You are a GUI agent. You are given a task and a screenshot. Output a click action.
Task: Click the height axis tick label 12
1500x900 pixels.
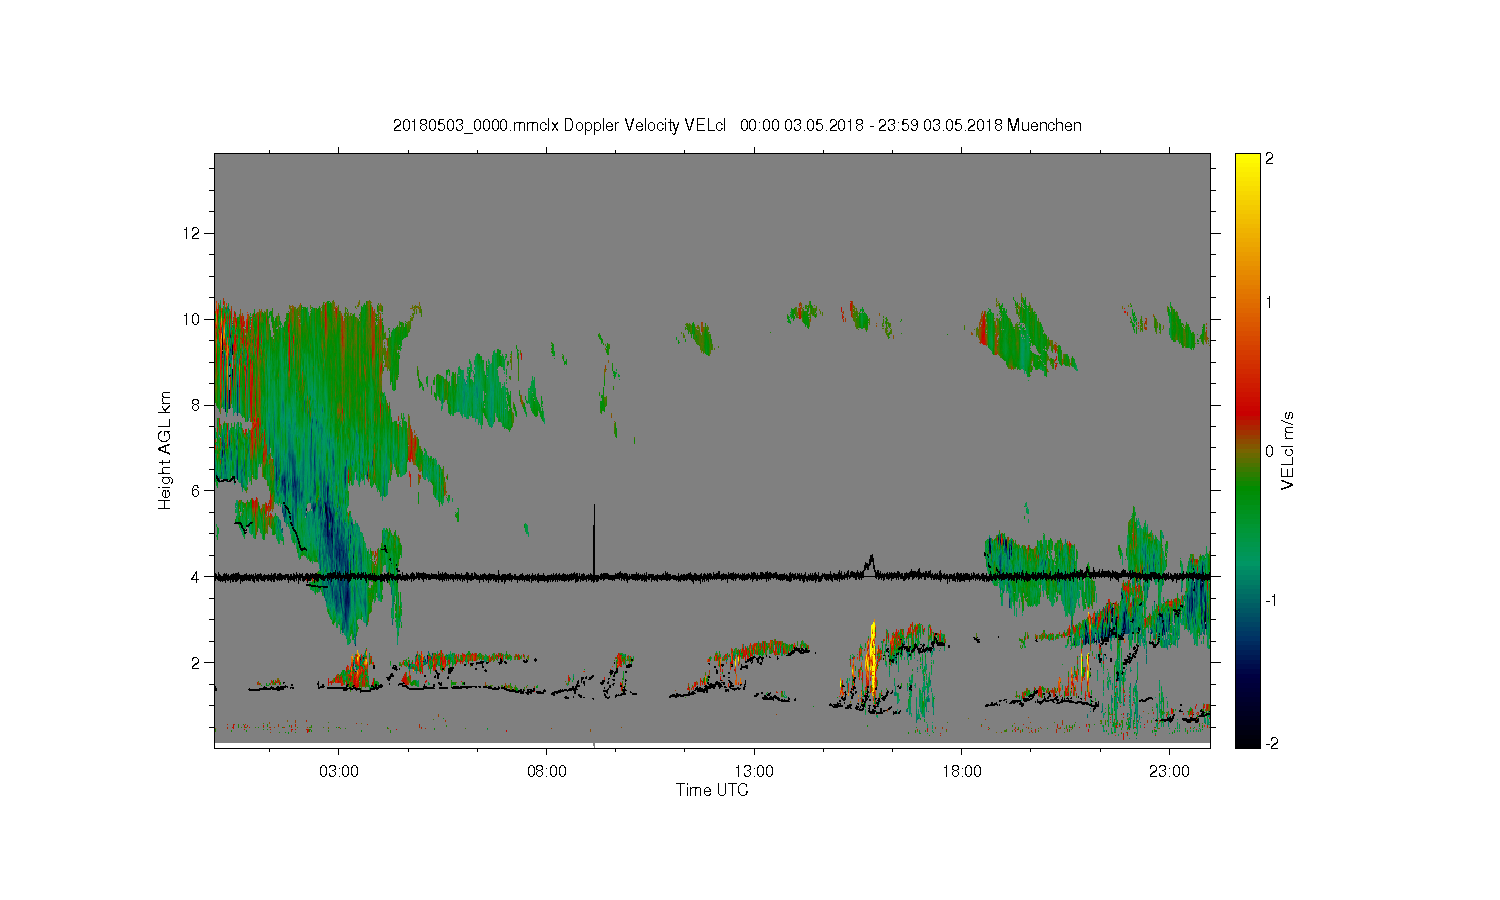(193, 233)
